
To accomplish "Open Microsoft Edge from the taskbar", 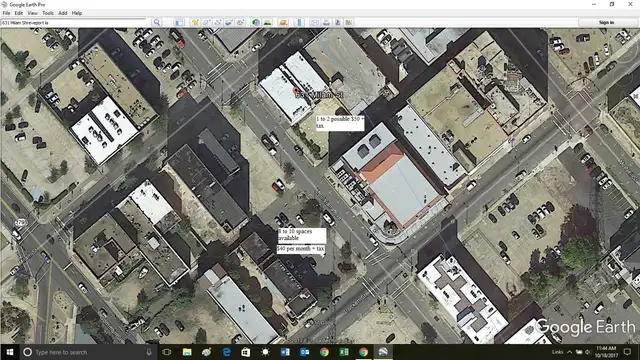I will pos(226,352).
